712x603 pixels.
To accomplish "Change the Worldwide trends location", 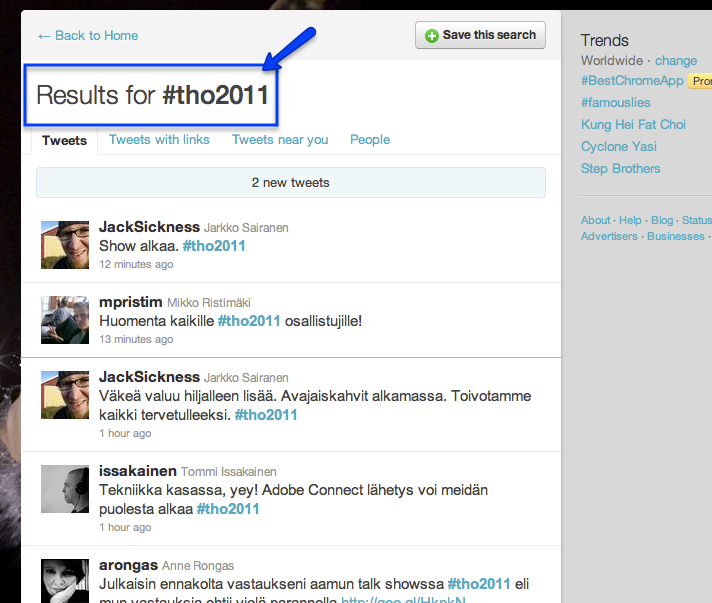I will tap(676, 61).
